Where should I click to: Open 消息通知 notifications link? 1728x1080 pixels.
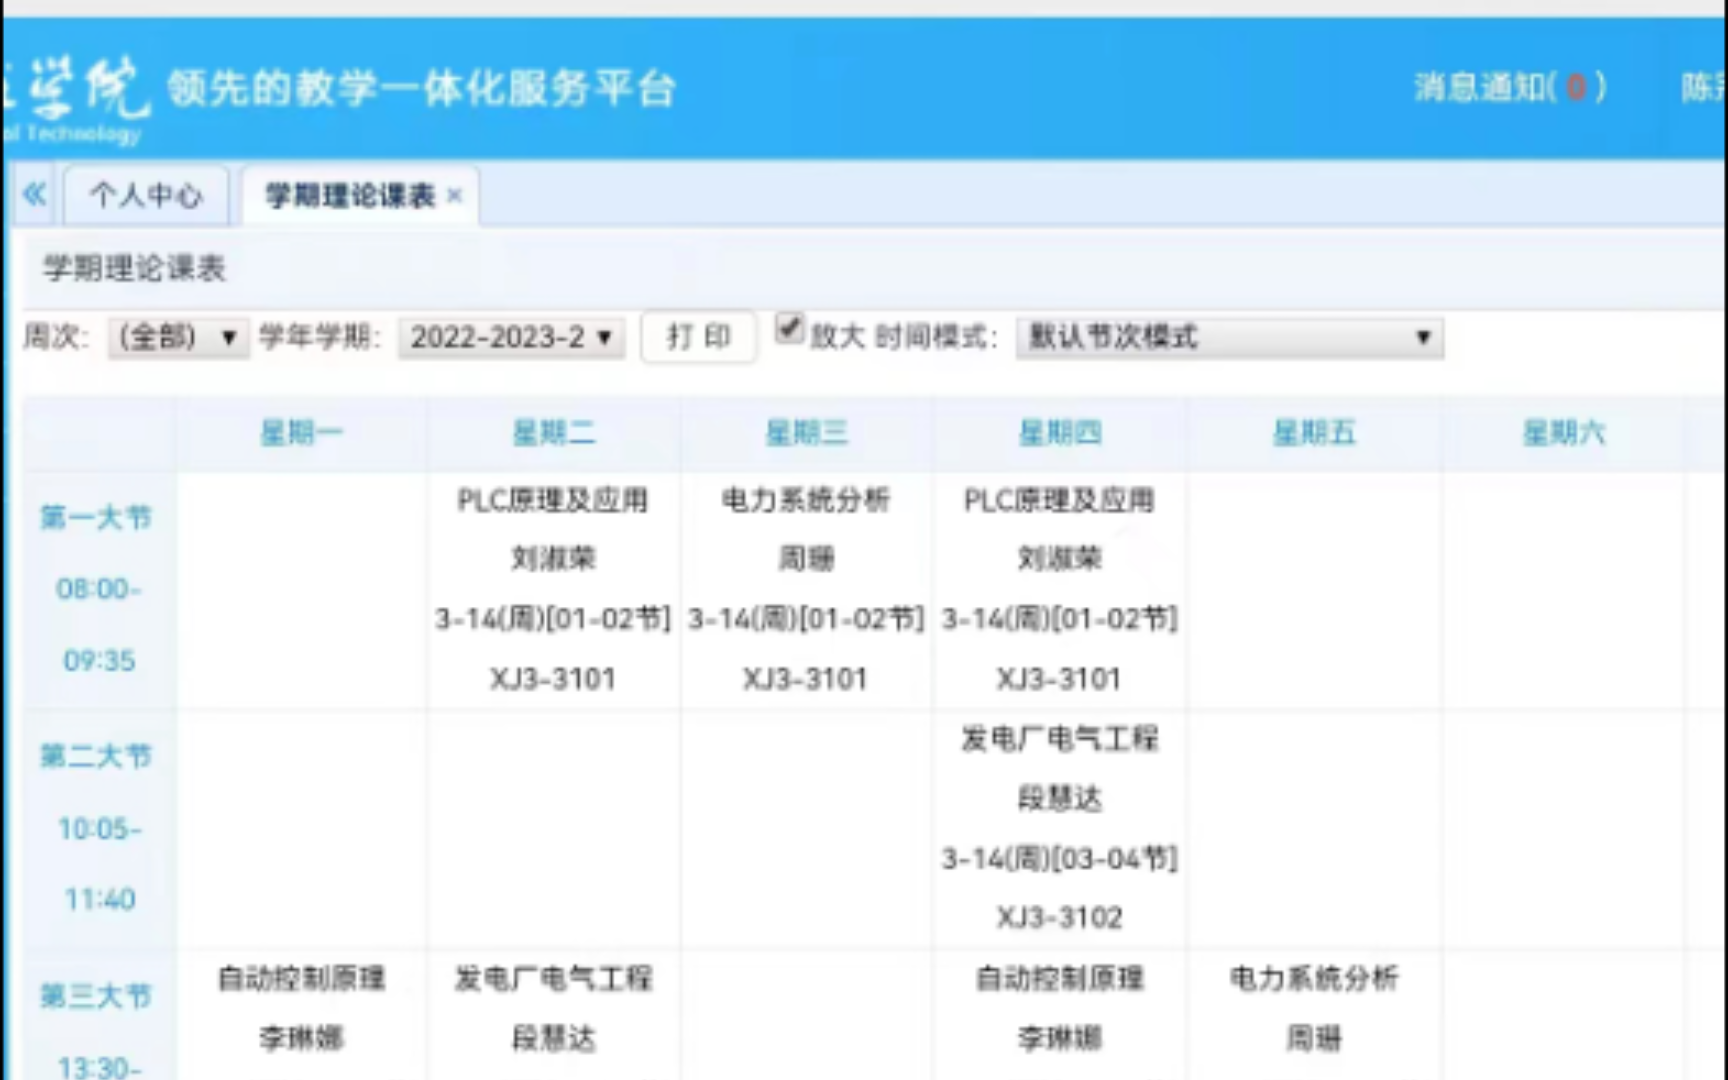tap(1510, 88)
